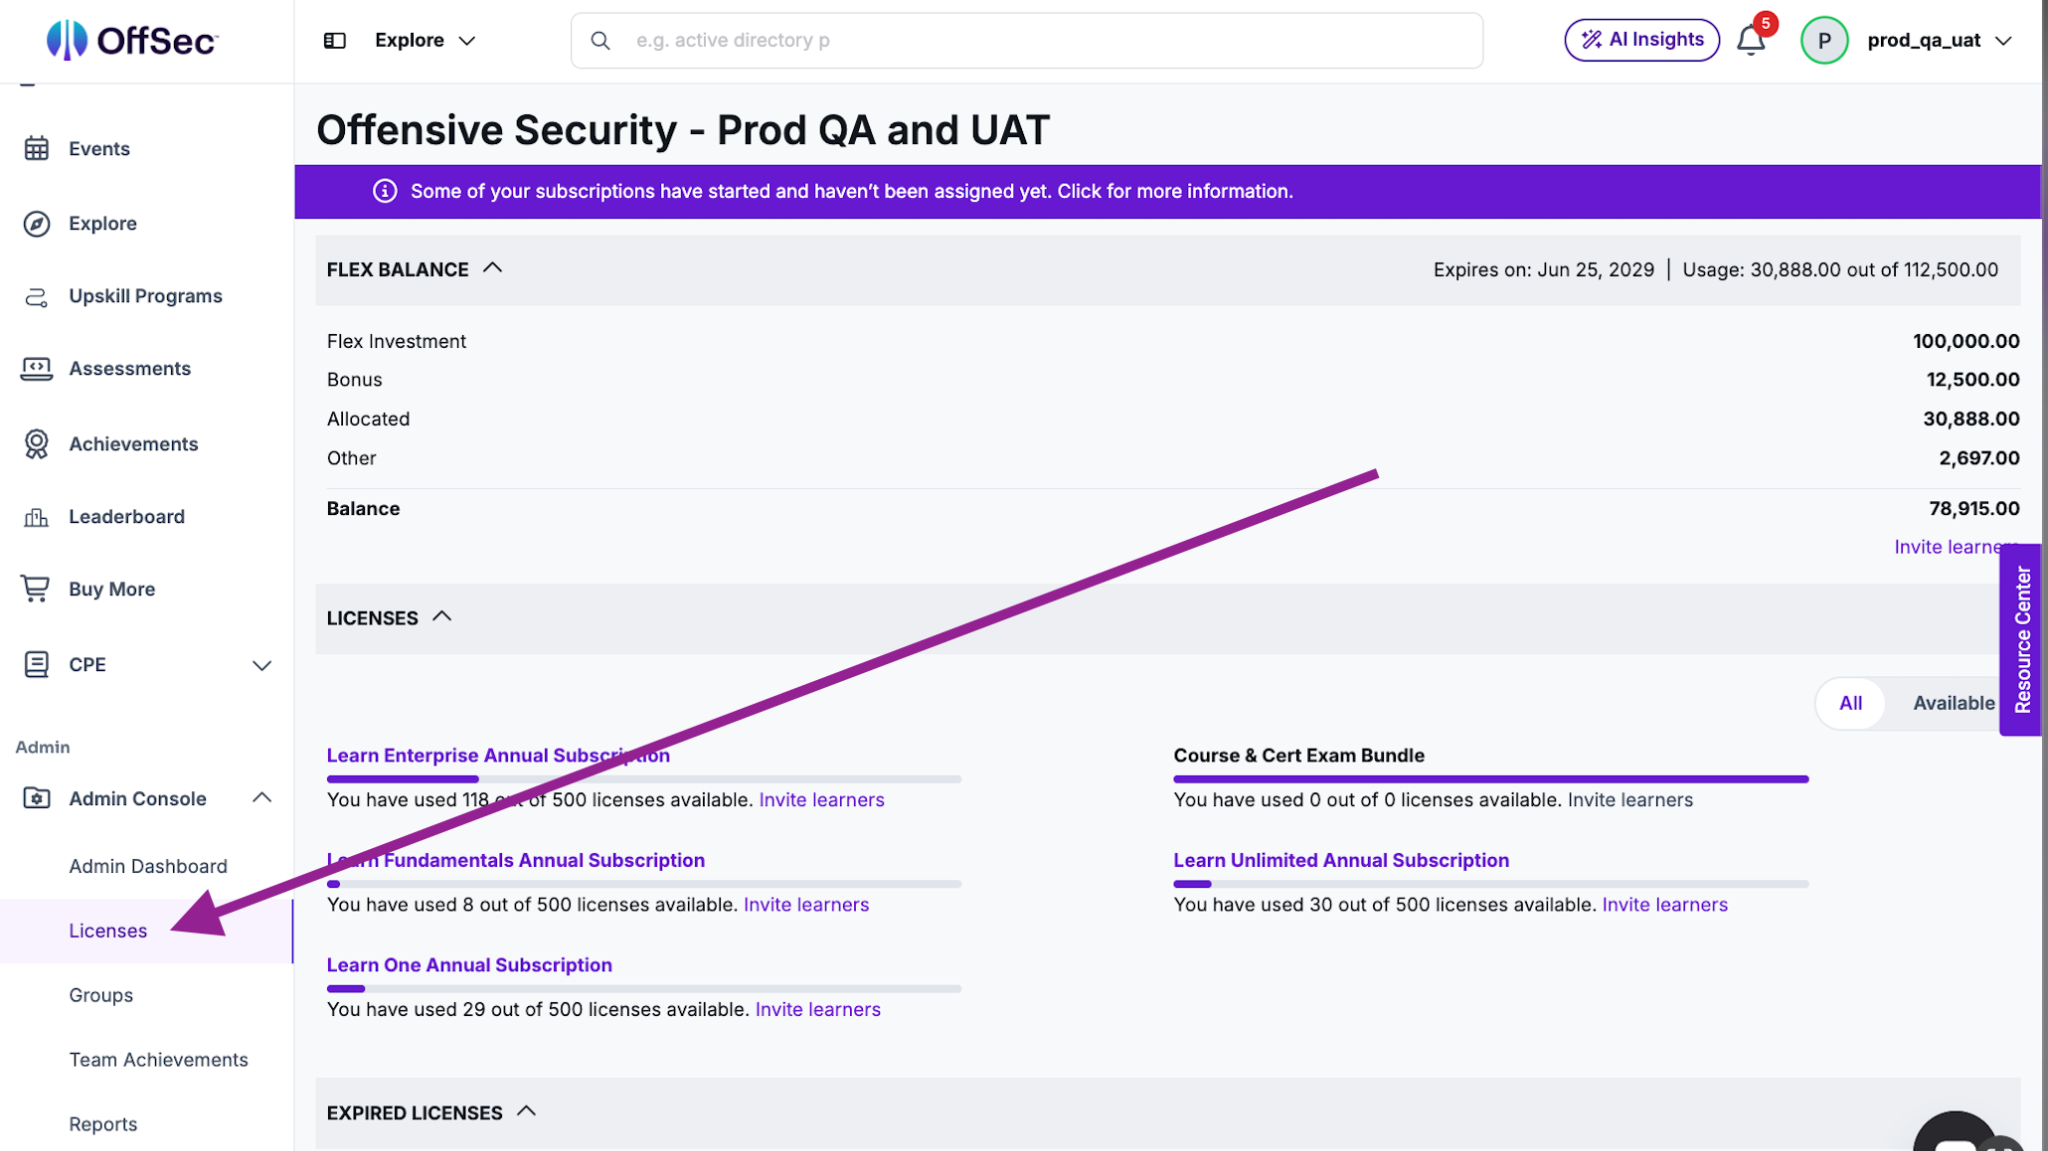
Task: Invite learners to Learn Fundamentals subscription
Action: pos(806,905)
